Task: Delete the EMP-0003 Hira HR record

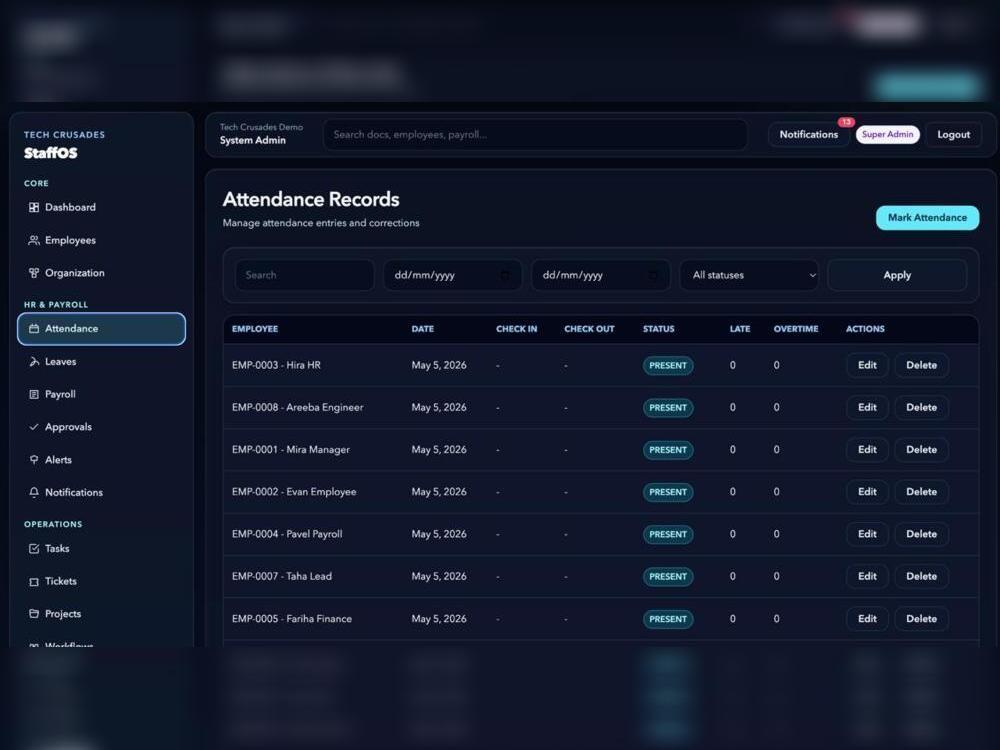Action: pos(922,365)
